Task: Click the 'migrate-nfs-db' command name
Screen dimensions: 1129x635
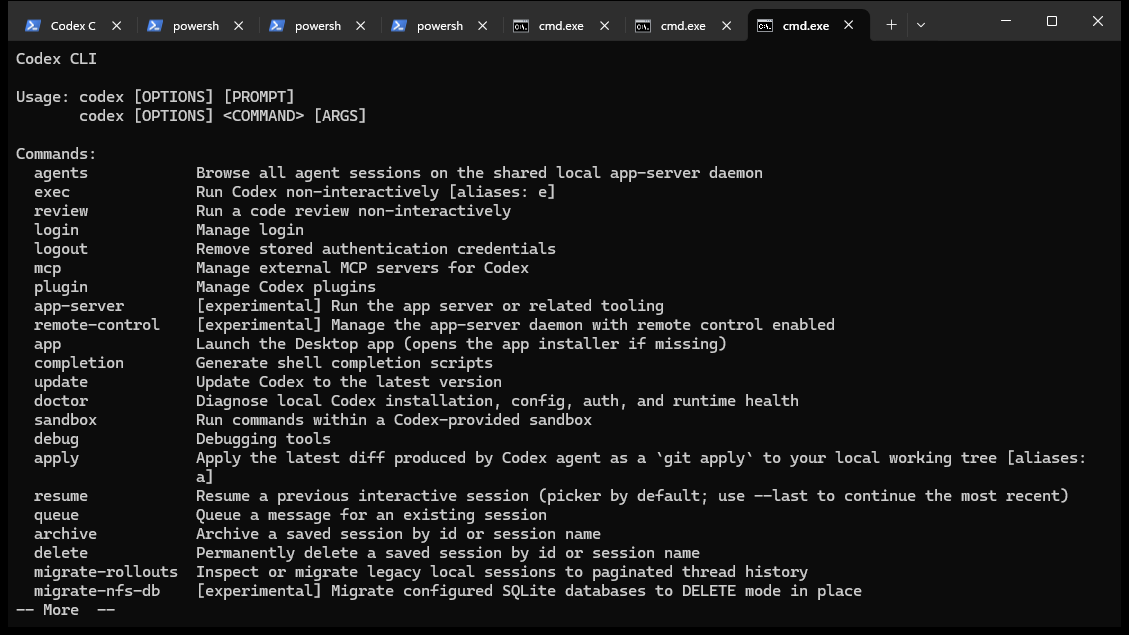Action: (x=96, y=591)
